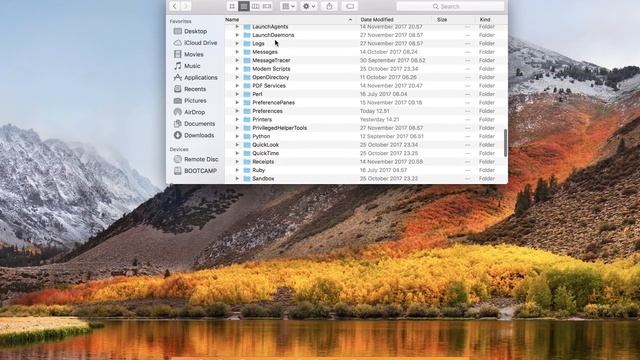Expand the PDF Services folder triangle
Viewport: 640px width, 360px height.
point(237,86)
